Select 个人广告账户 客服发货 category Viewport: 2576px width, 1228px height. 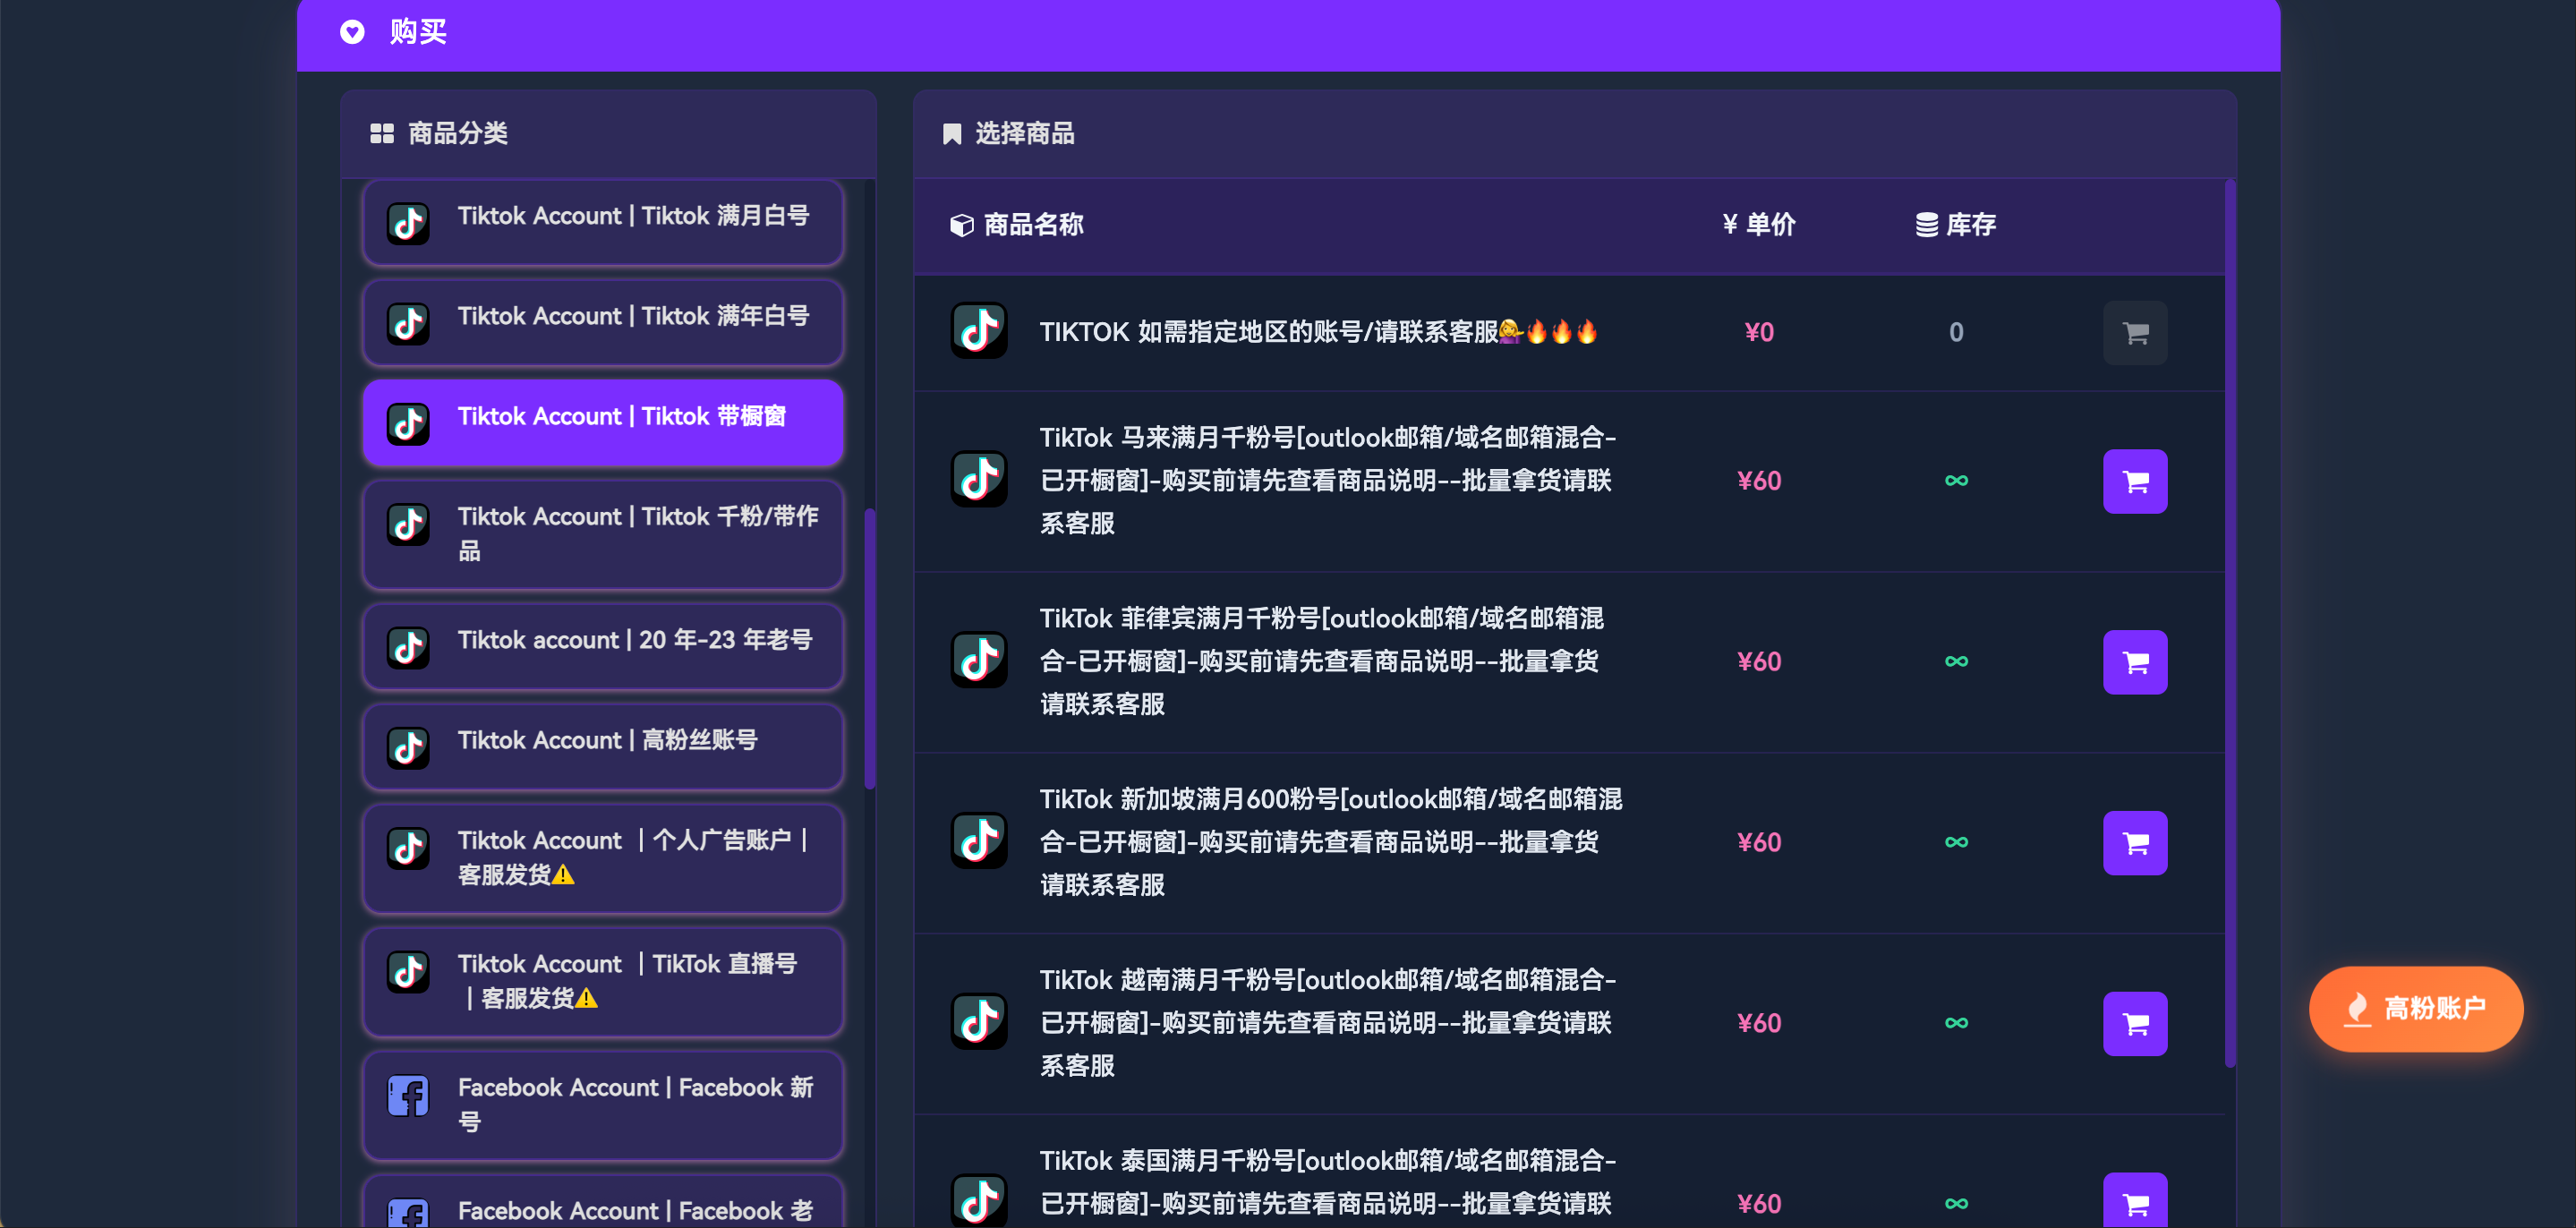(603, 857)
